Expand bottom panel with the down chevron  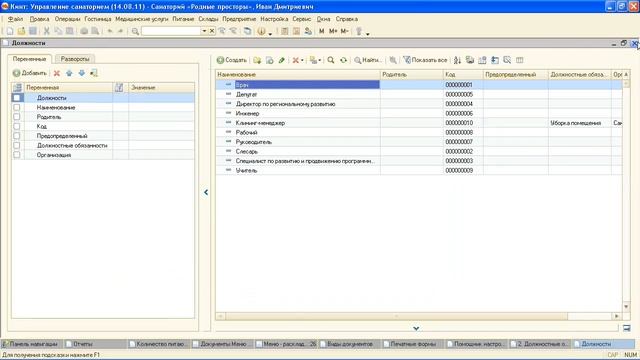point(416,328)
